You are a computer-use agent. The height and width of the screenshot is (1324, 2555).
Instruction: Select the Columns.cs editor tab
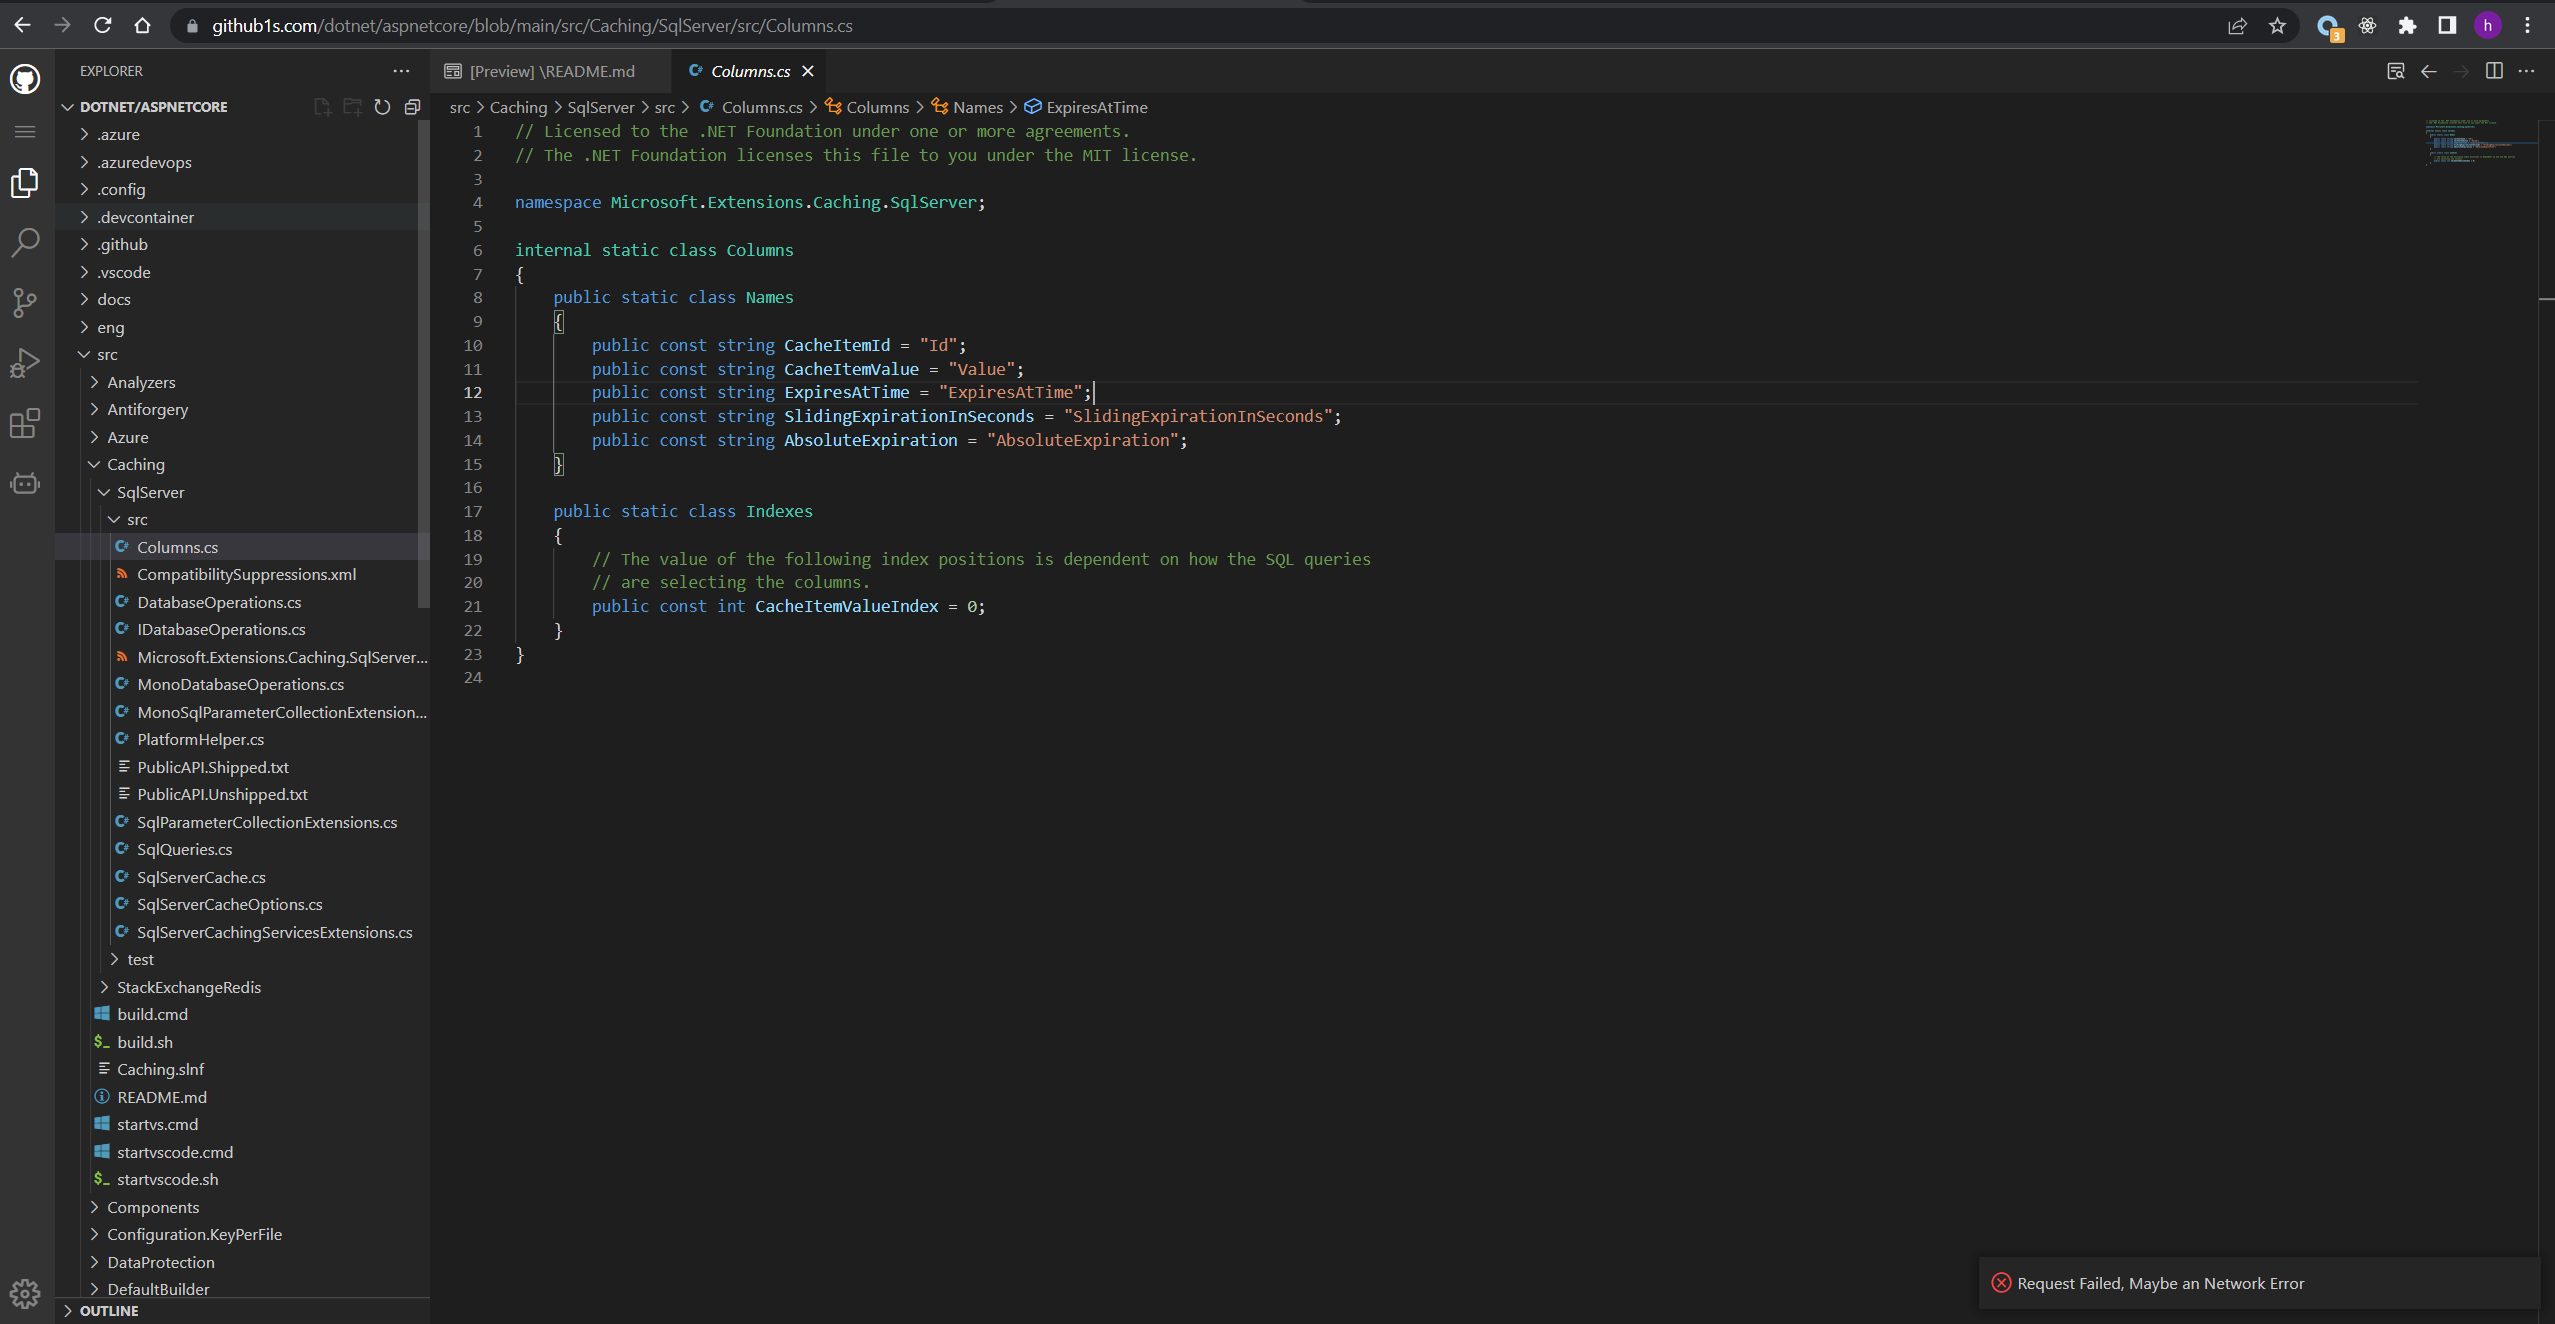point(749,71)
